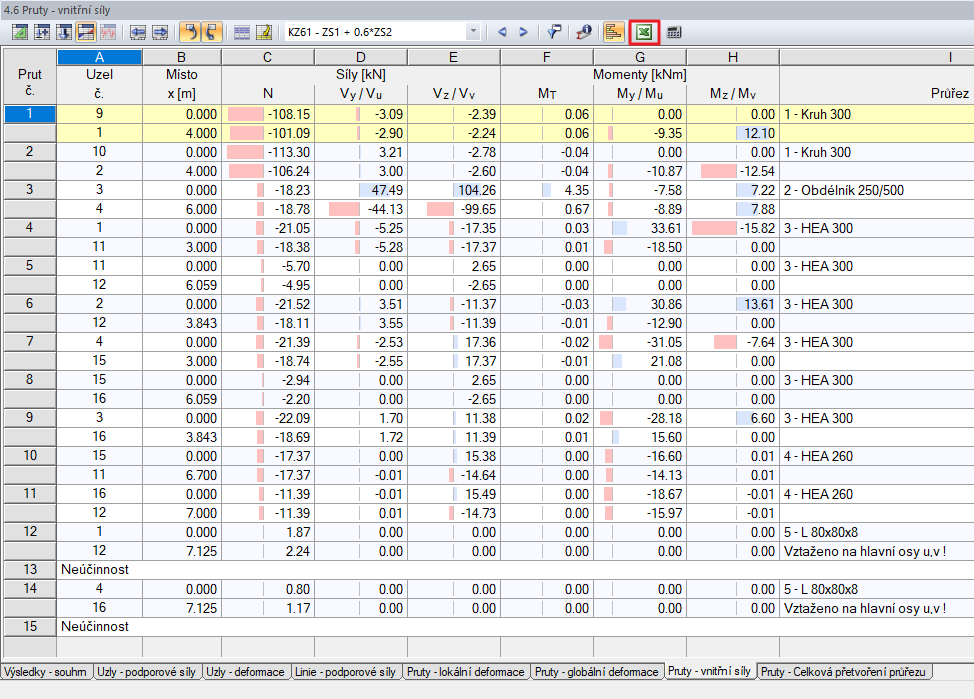Go to previous load case with left arrow
The width and height of the screenshot is (974, 699).
point(502,32)
